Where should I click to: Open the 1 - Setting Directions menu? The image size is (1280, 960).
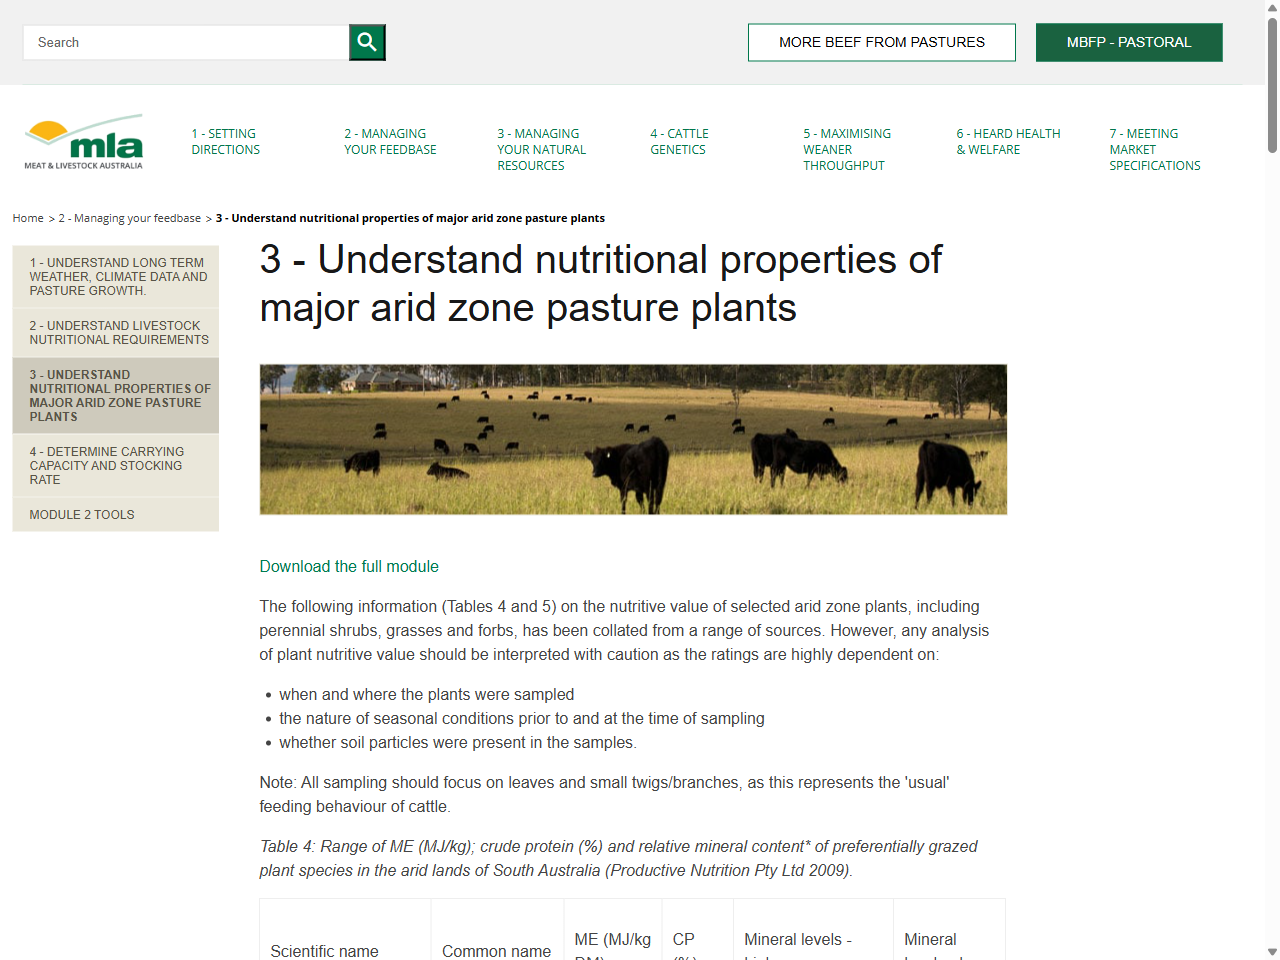click(225, 141)
